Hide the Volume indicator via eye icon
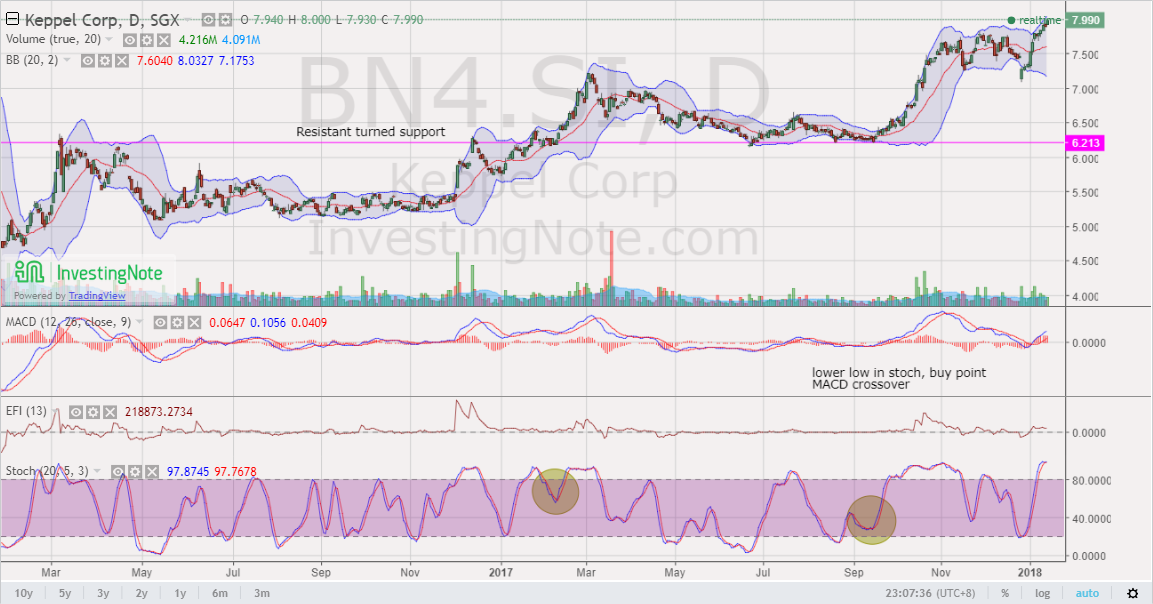Screen dimensions: 1153x604 tap(129, 40)
